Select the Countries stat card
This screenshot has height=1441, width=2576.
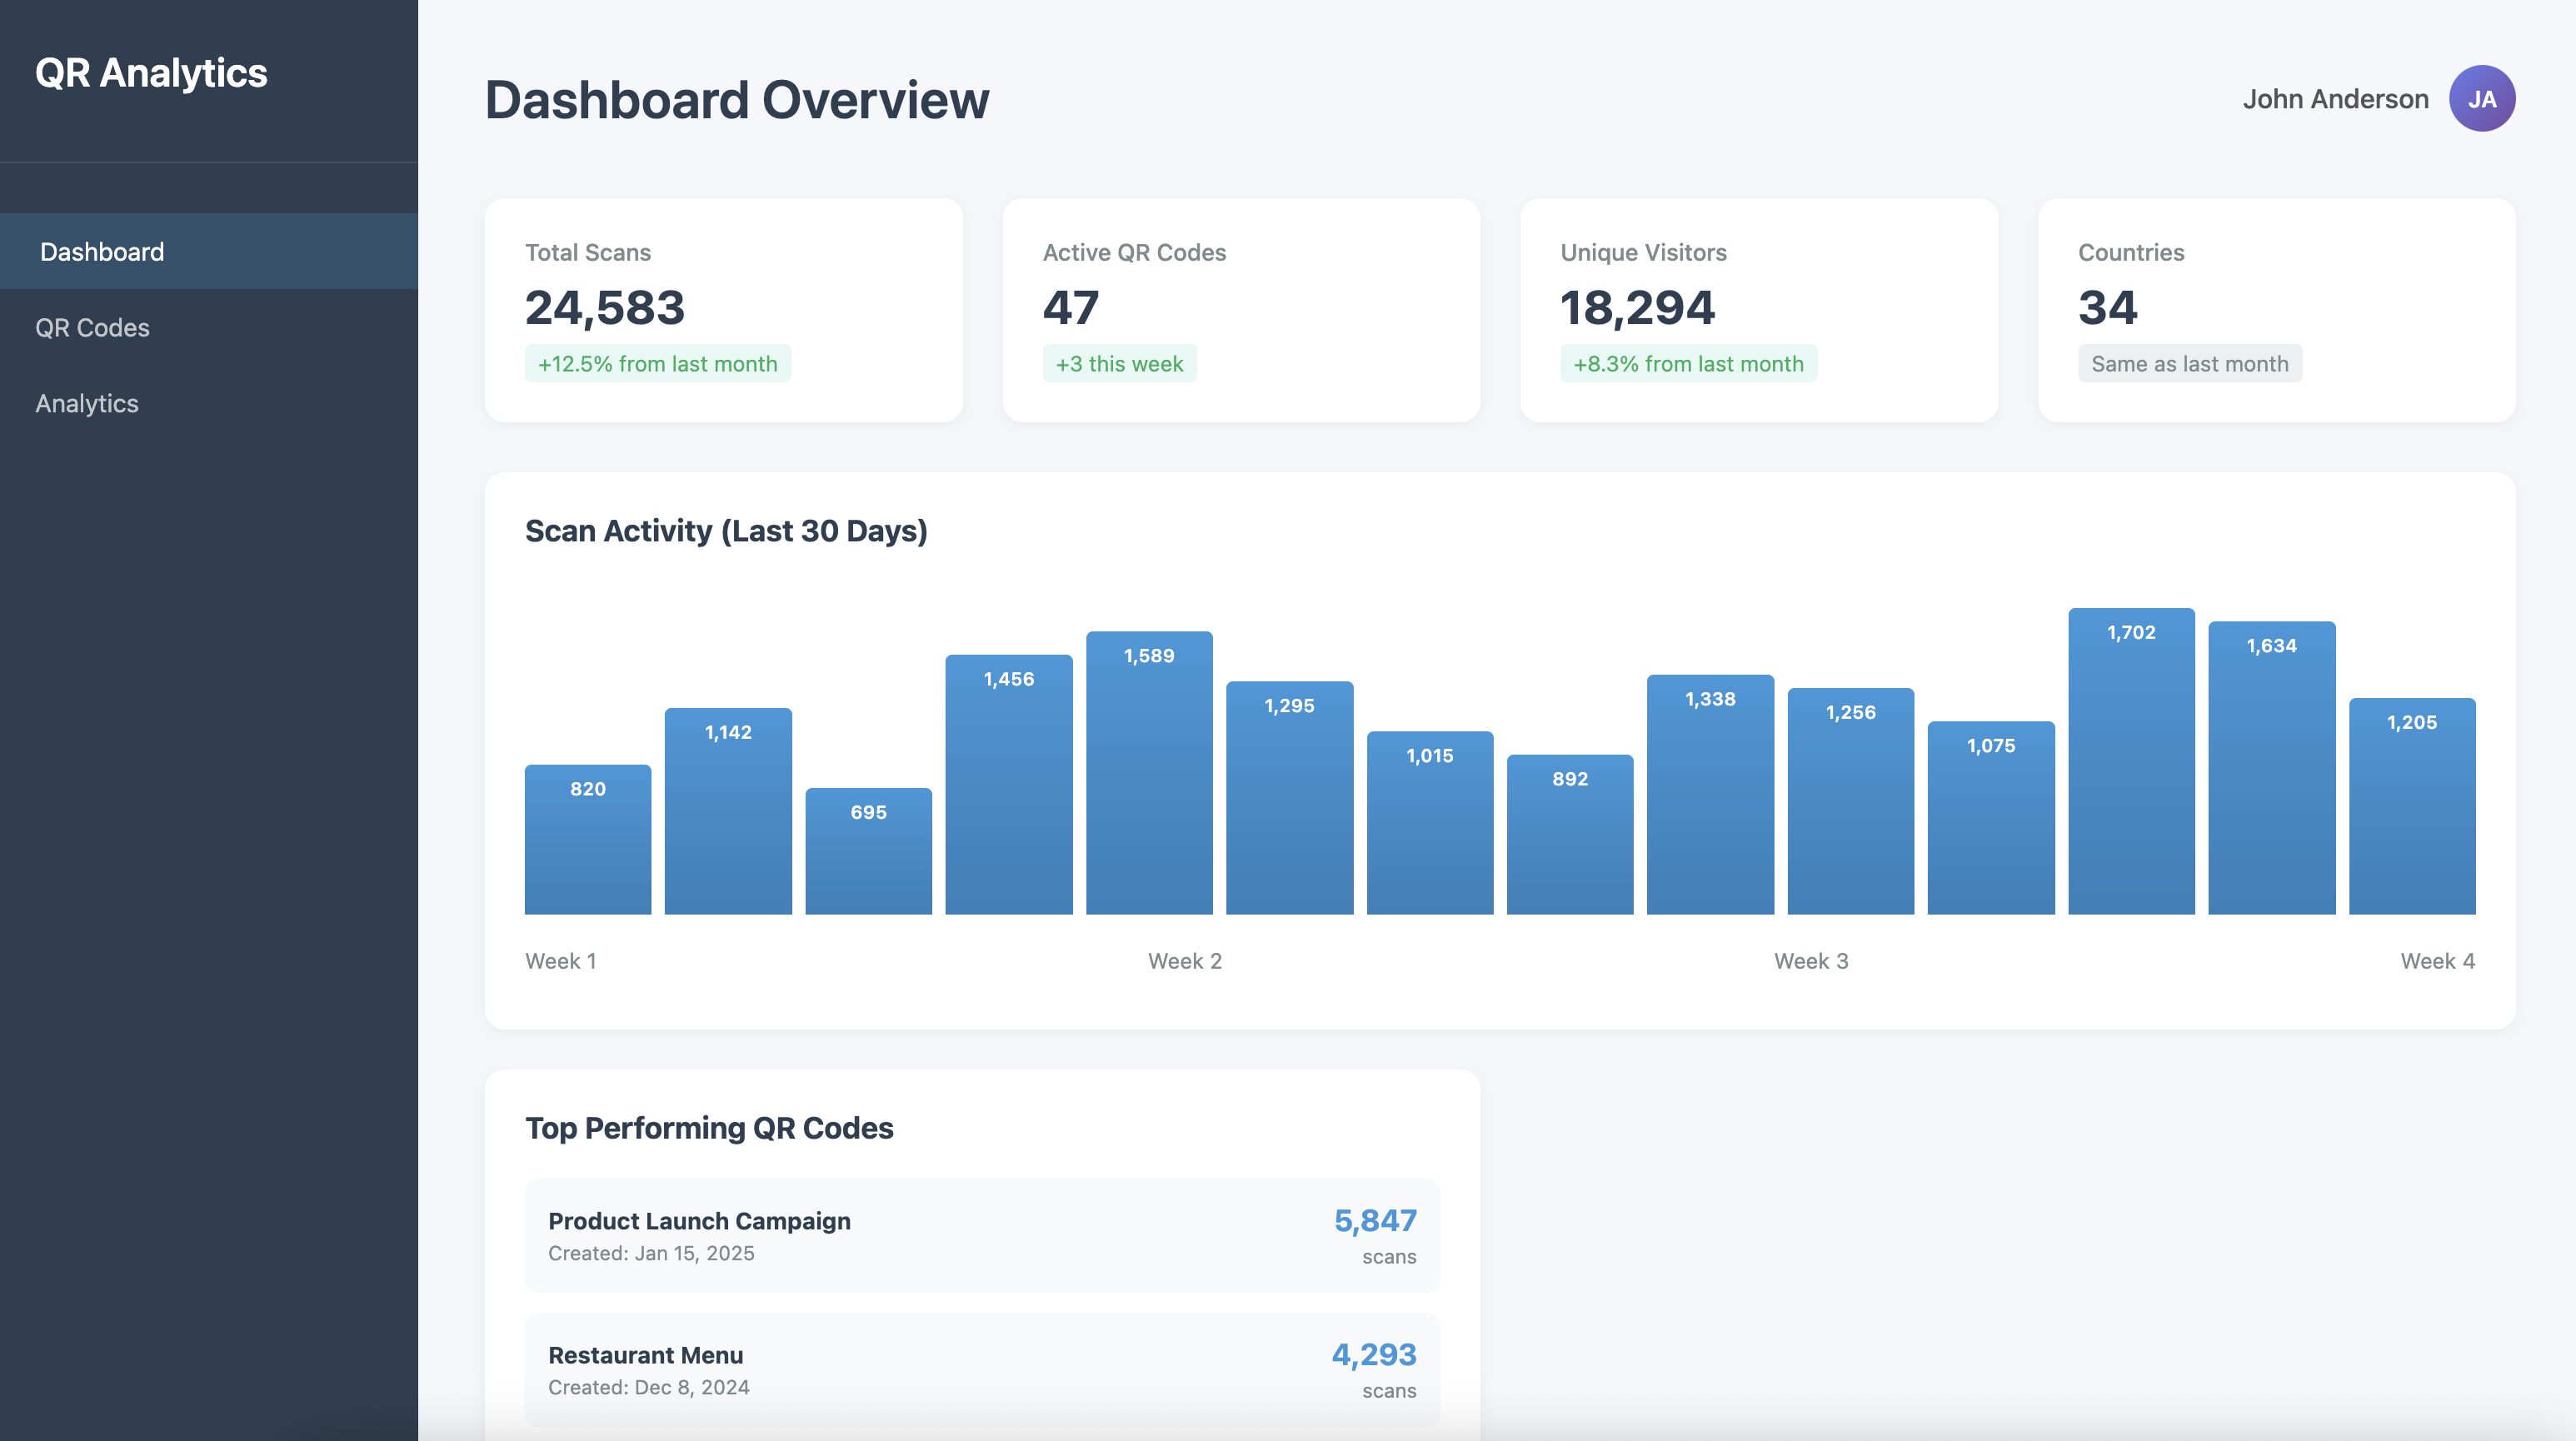click(x=2276, y=309)
